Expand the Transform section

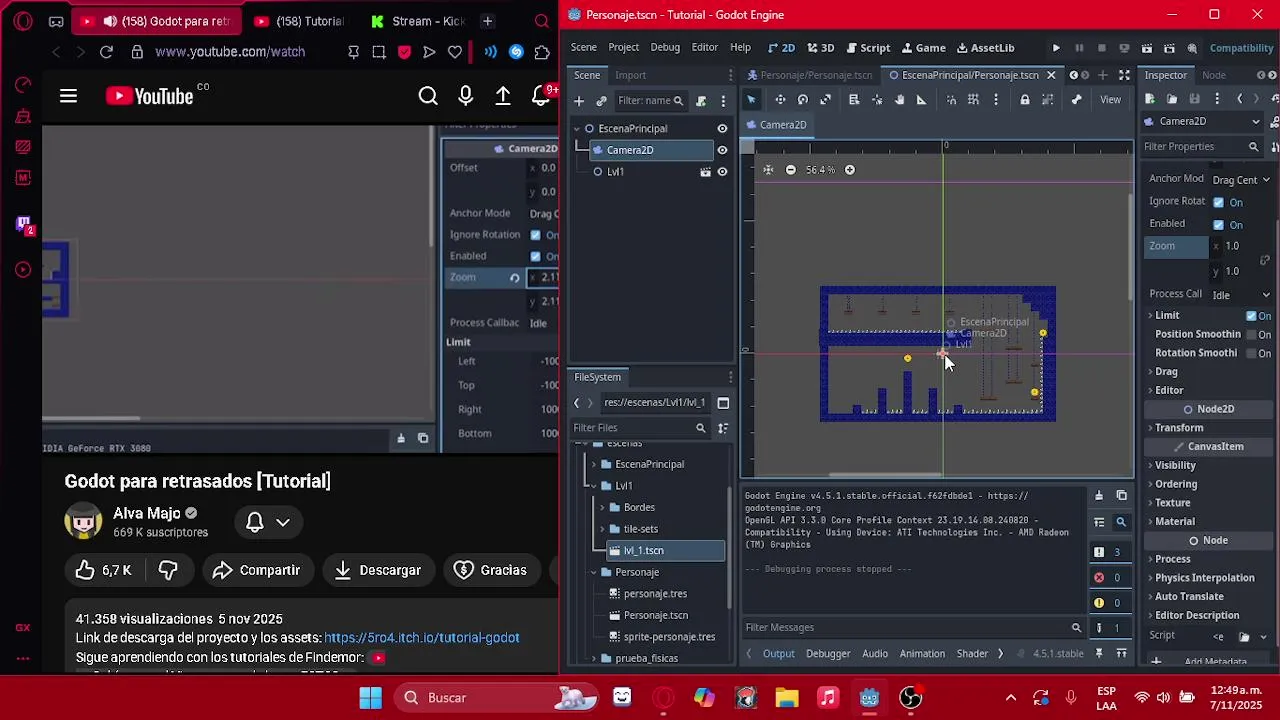(x=1179, y=428)
